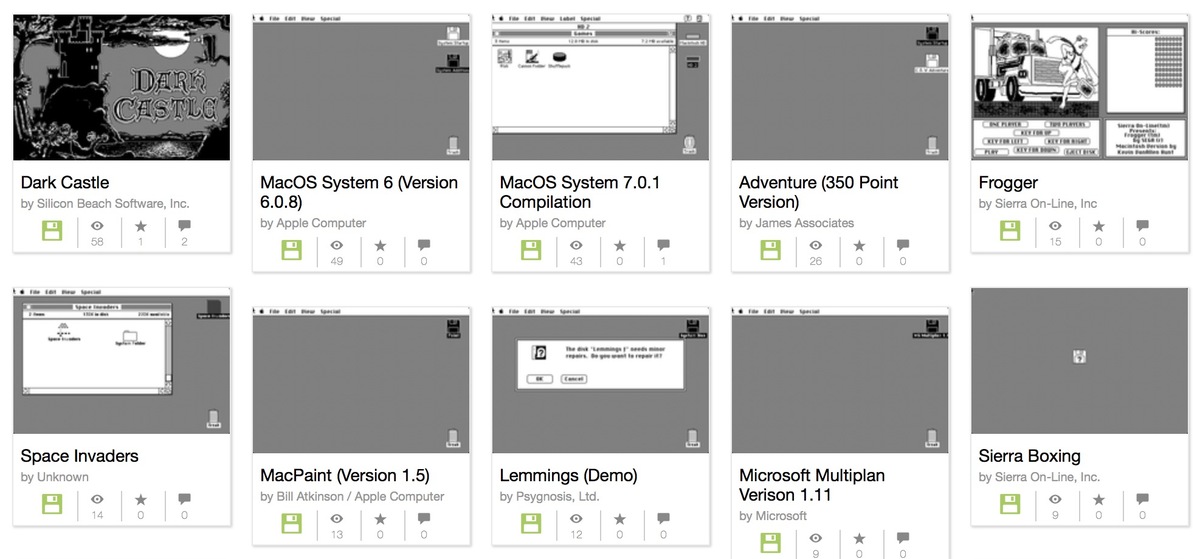Image resolution: width=1200 pixels, height=559 pixels.
Task: Select "by Silicon Beach Software, Inc." text
Action: 105,204
